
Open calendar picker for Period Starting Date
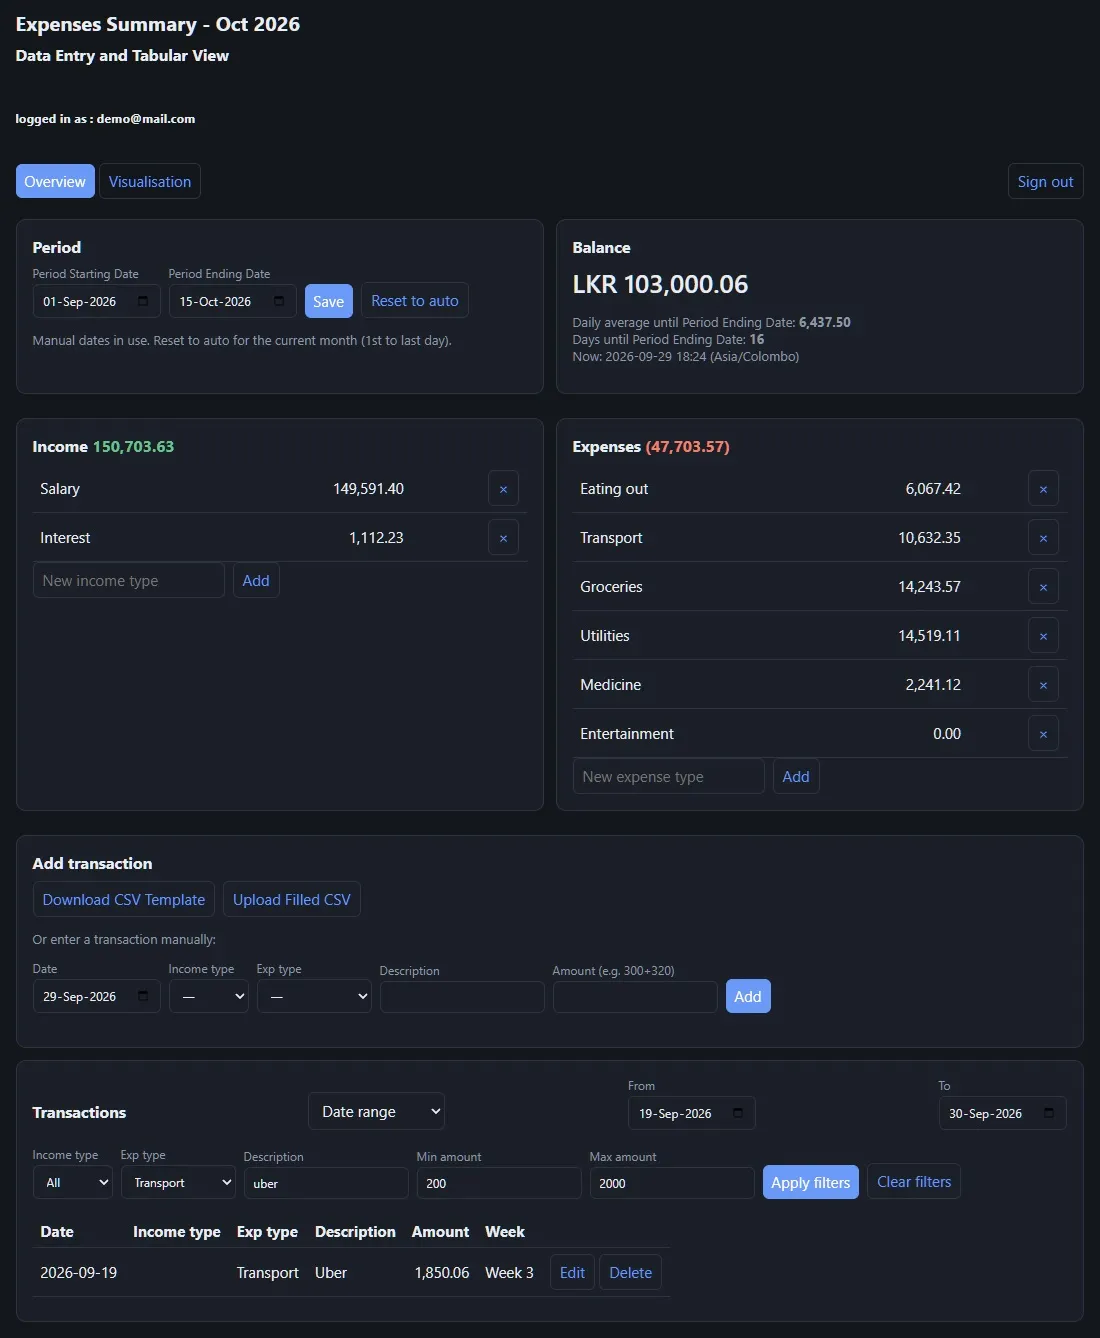[143, 301]
